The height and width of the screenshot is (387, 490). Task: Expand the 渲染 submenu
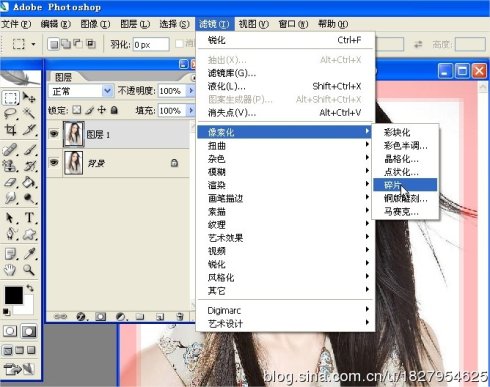(x=286, y=185)
